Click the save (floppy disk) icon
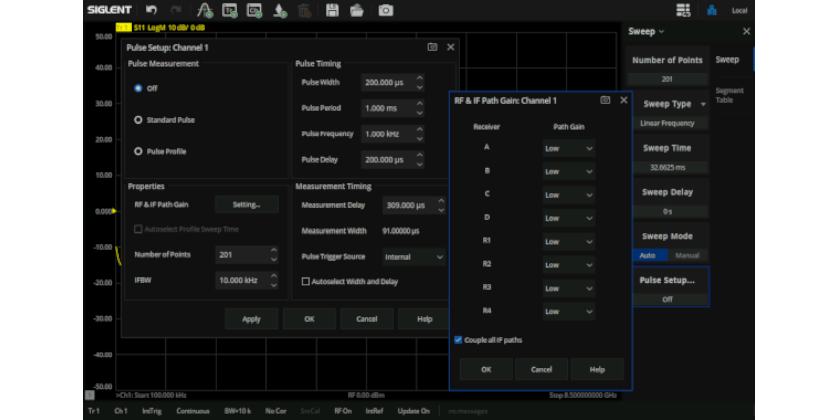 pyautogui.click(x=333, y=10)
